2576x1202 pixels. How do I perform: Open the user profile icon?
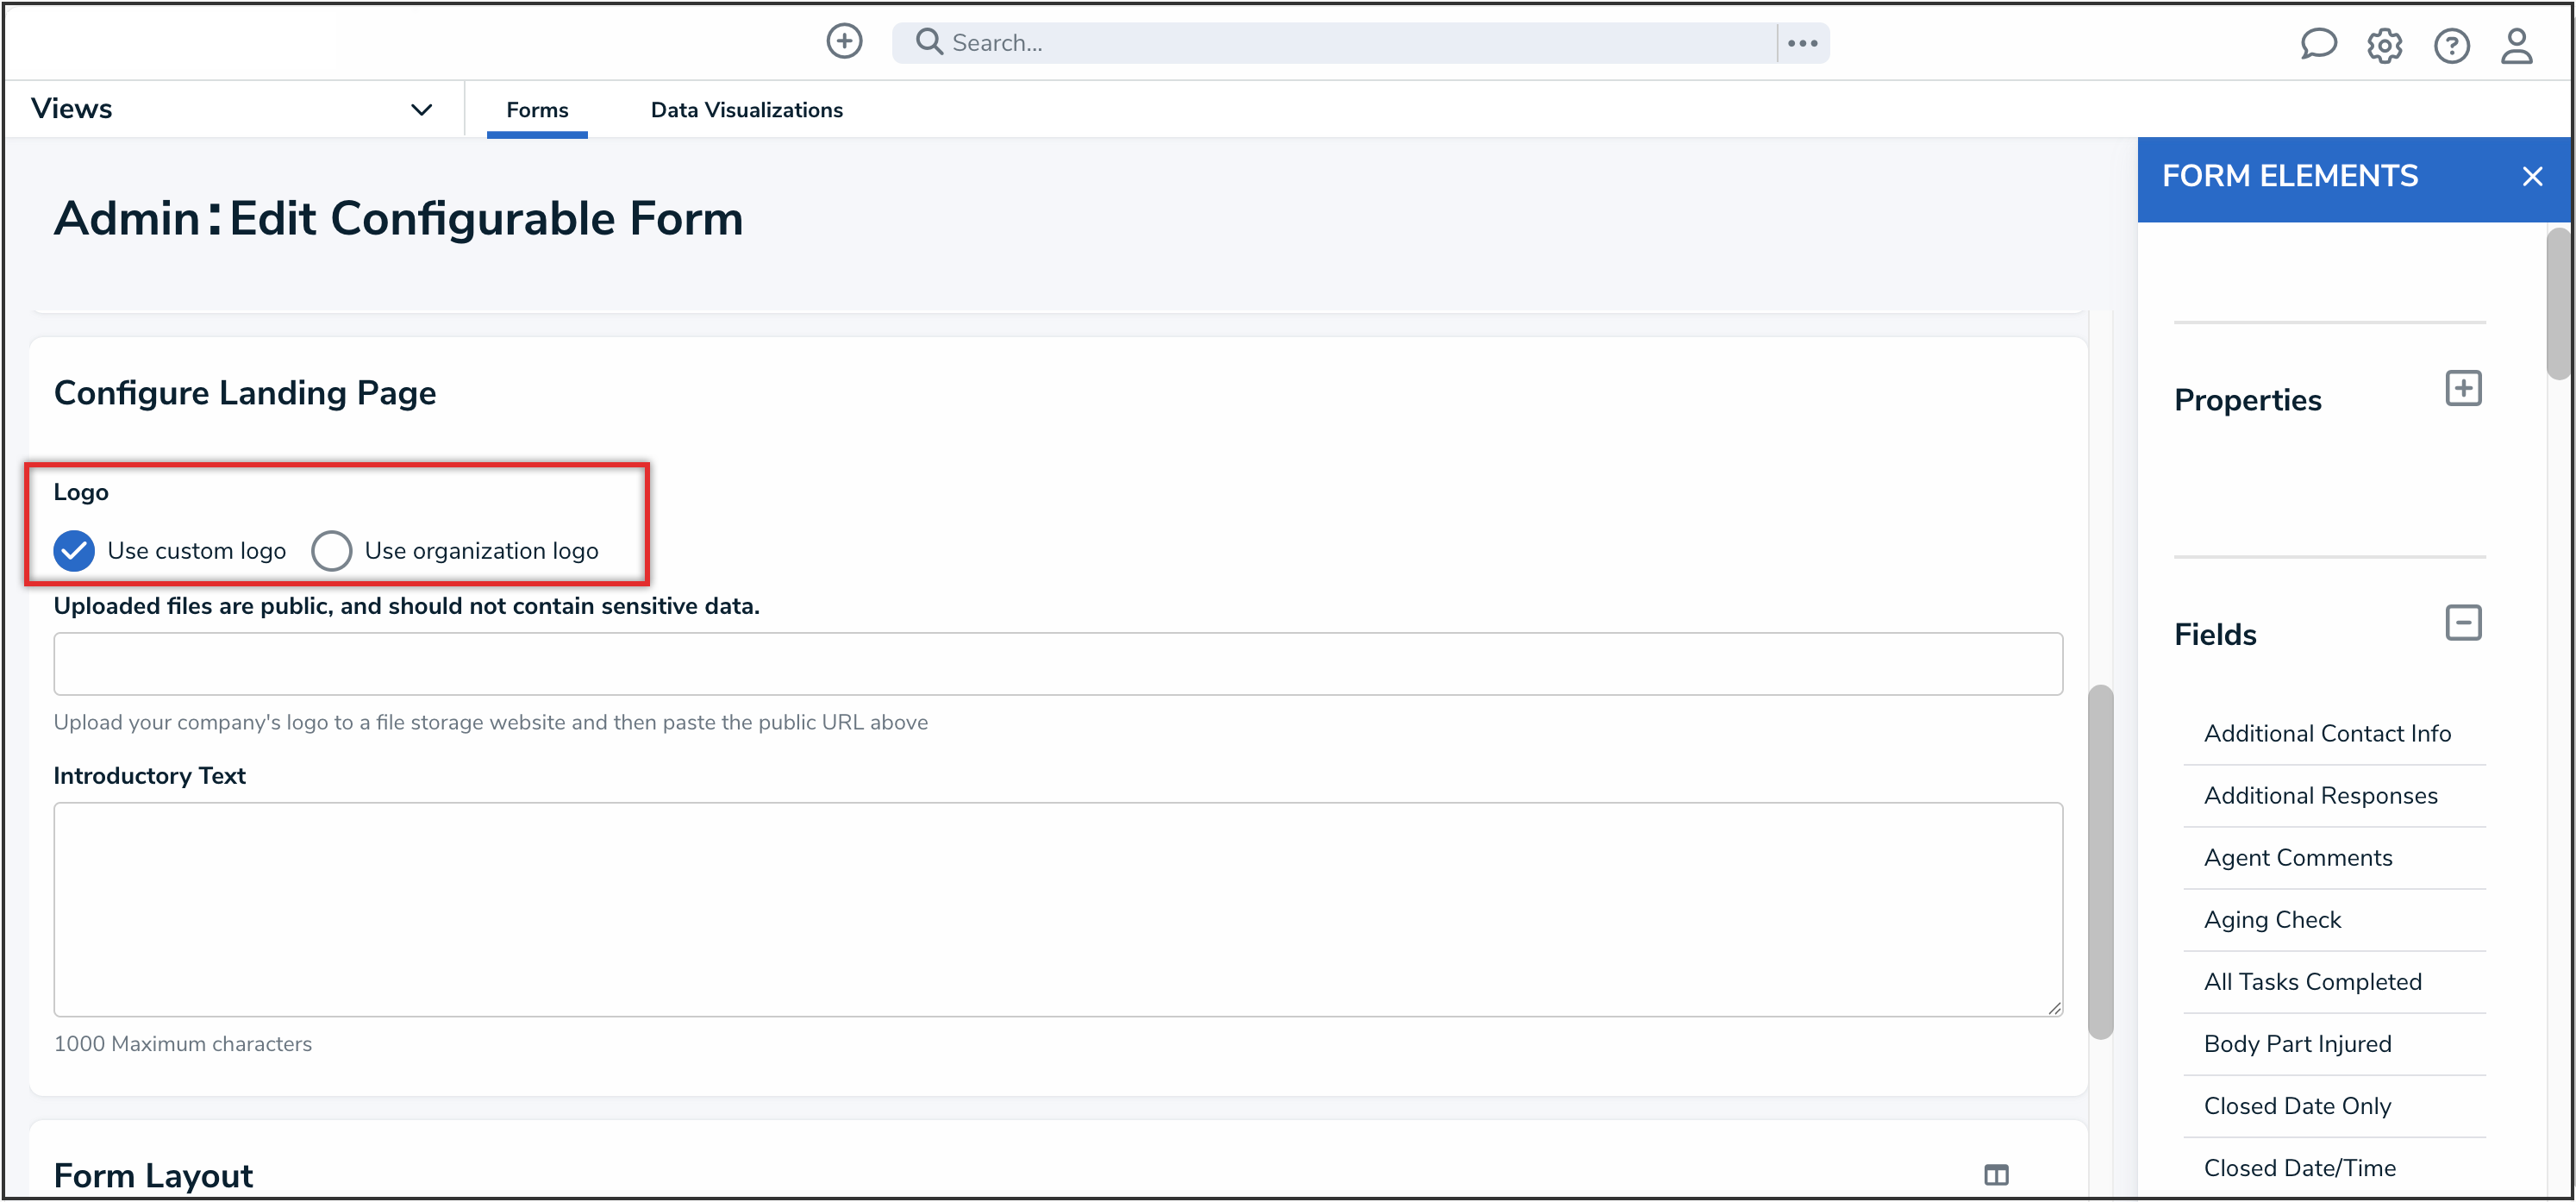tap(2516, 46)
